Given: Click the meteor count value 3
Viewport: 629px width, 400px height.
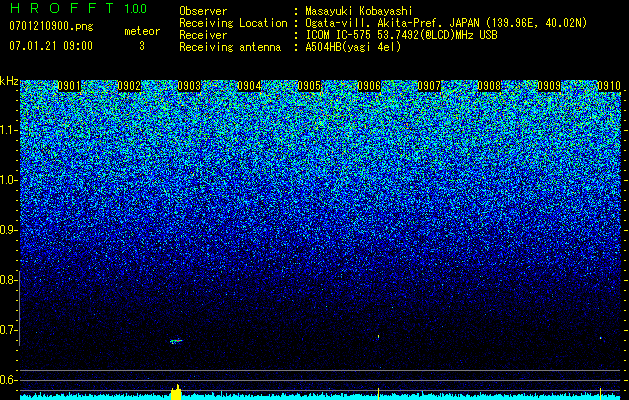Looking at the screenshot, I should click(142, 46).
